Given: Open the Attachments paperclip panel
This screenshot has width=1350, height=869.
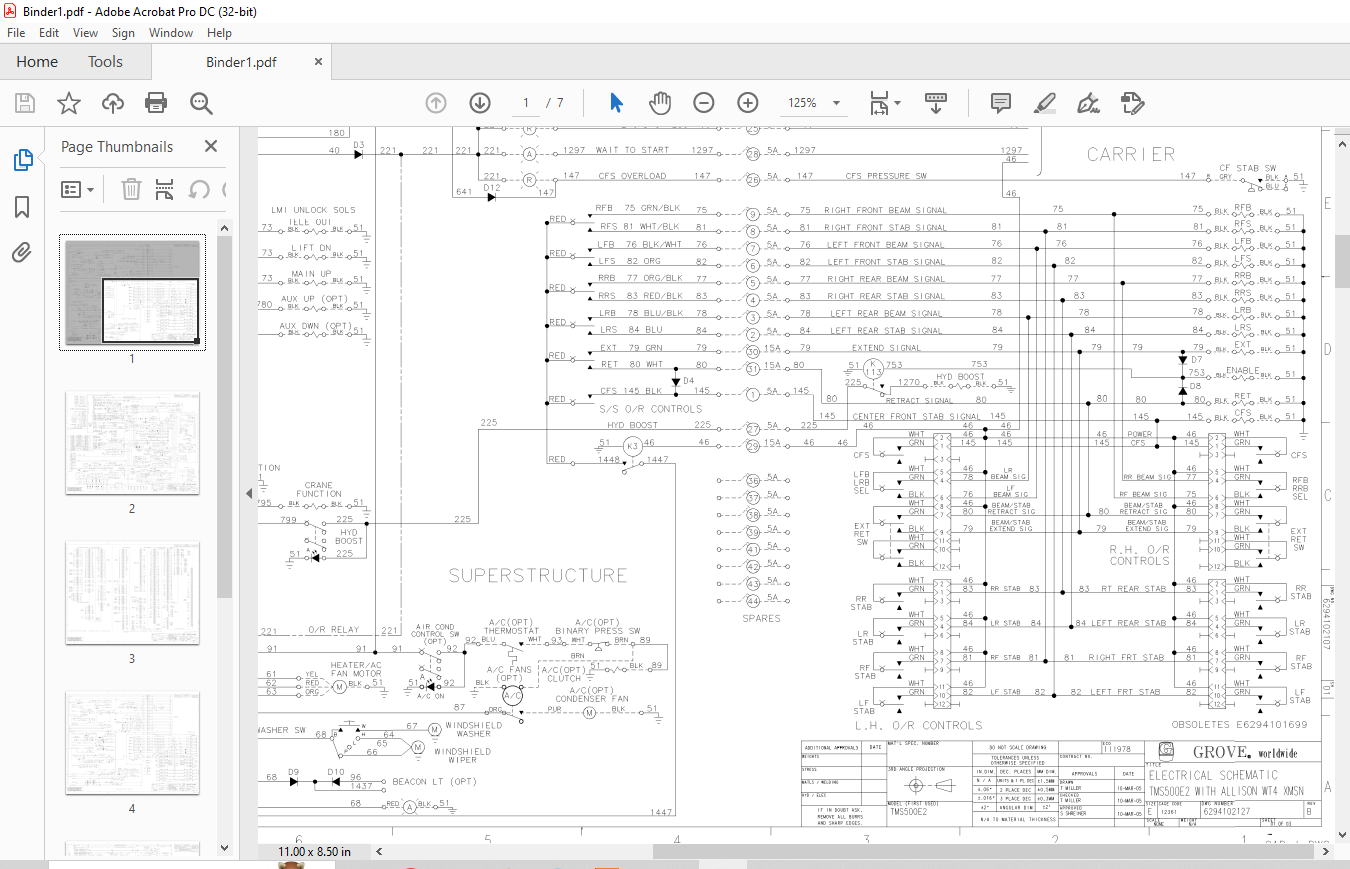Looking at the screenshot, I should (x=22, y=252).
